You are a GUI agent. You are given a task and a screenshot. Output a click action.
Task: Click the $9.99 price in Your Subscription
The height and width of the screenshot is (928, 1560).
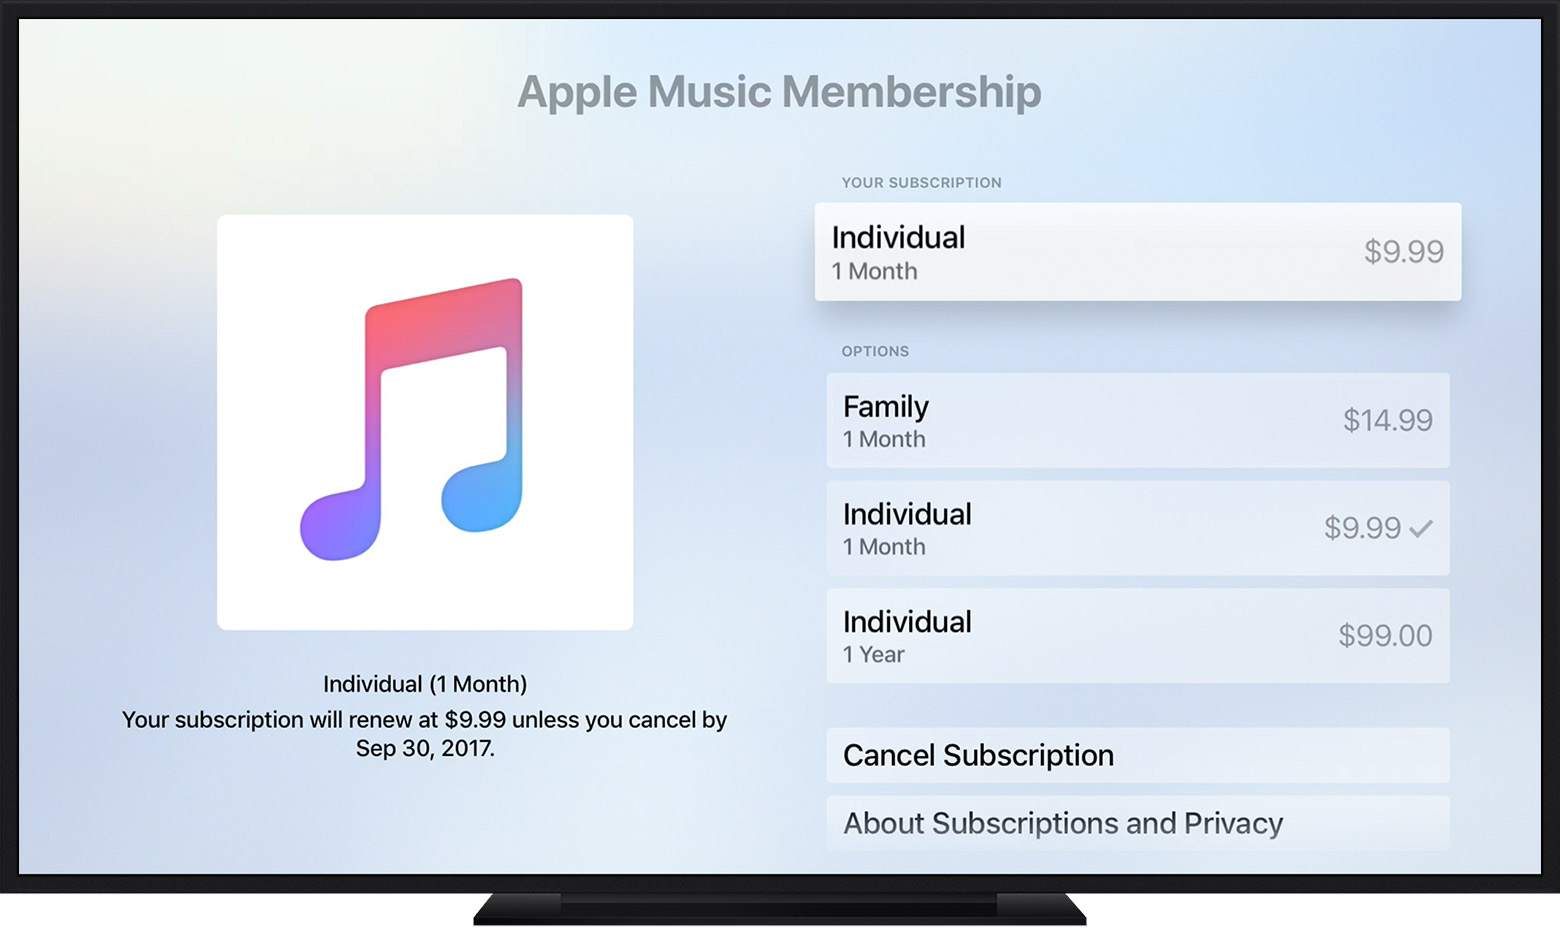click(1404, 252)
